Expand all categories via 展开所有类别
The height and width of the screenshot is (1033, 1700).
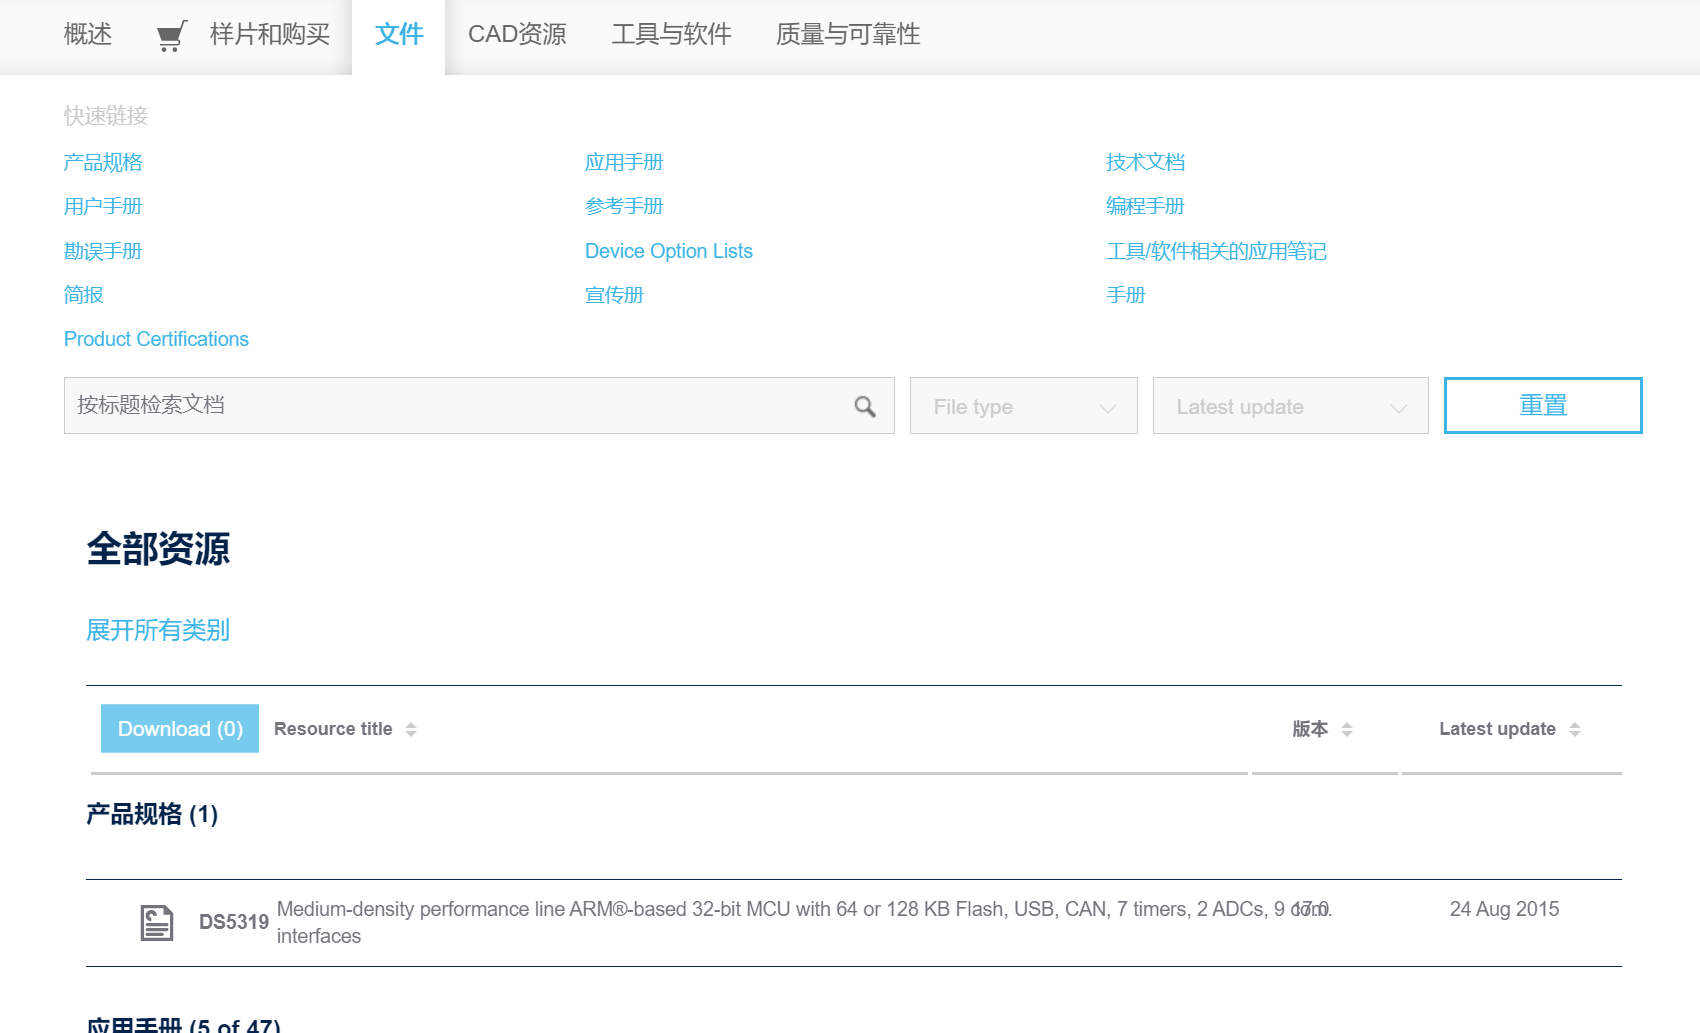tap(158, 630)
